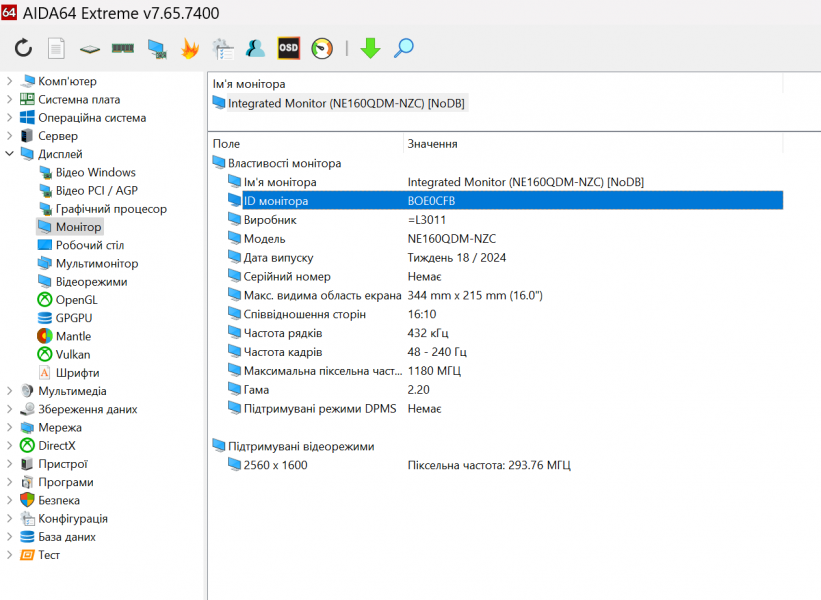Open the SensorPanel gauge icon
This screenshot has width=821, height=600.
click(322, 49)
